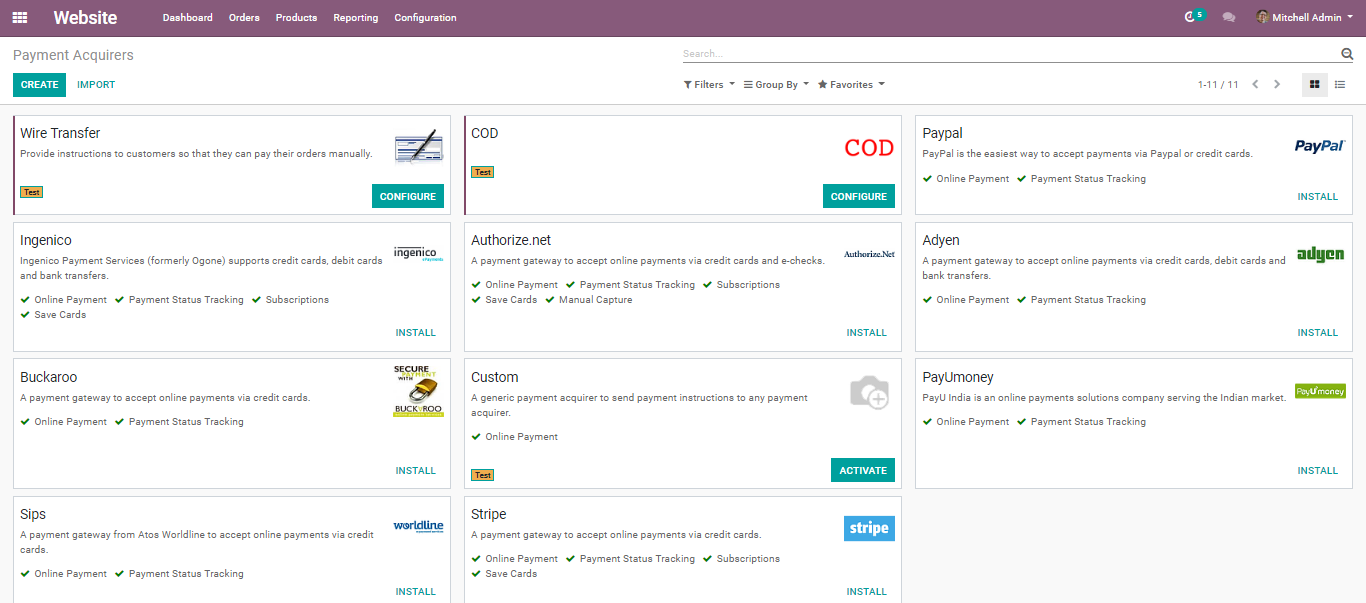The height and width of the screenshot is (603, 1366).
Task: Configure the COD acquirer
Action: tap(859, 196)
